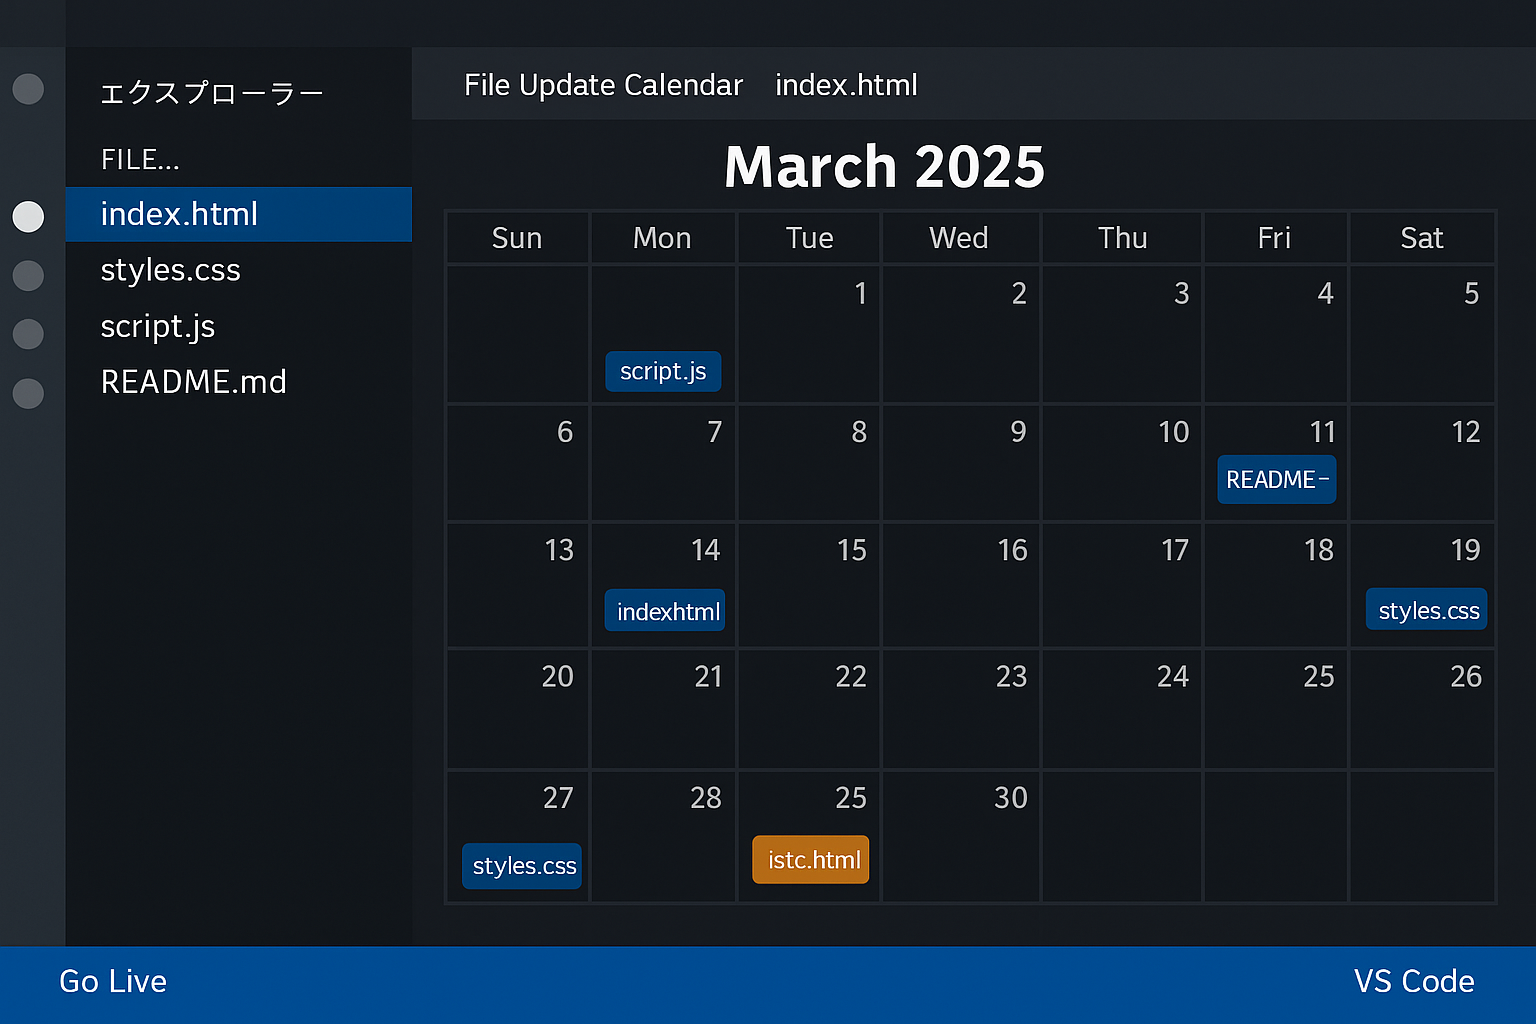Click Go Live in status bar
The width and height of the screenshot is (1536, 1024).
[113, 981]
